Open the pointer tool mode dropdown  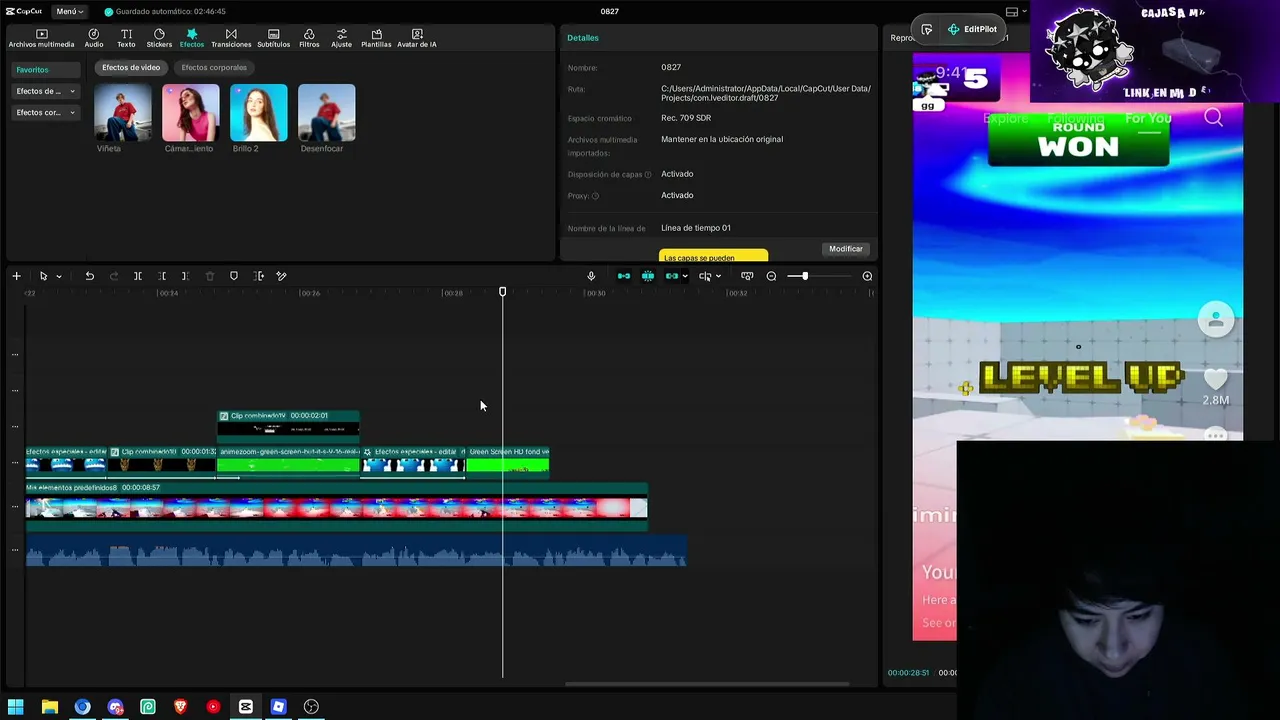click(59, 276)
